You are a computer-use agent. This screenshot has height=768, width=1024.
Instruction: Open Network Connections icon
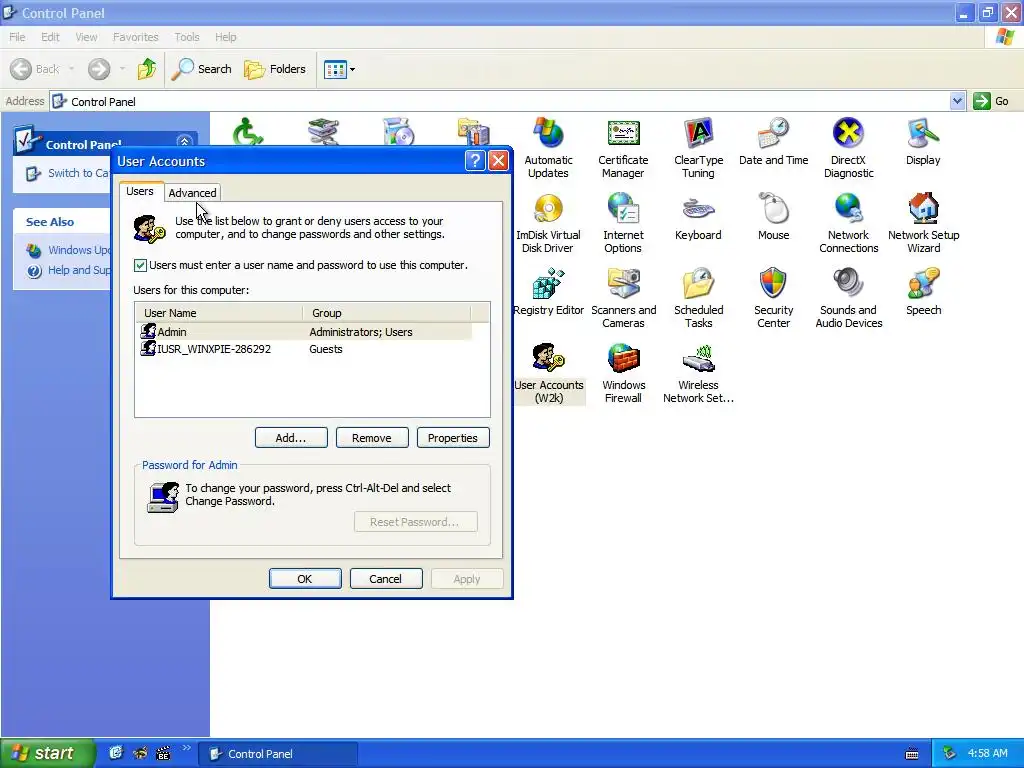coord(848,223)
